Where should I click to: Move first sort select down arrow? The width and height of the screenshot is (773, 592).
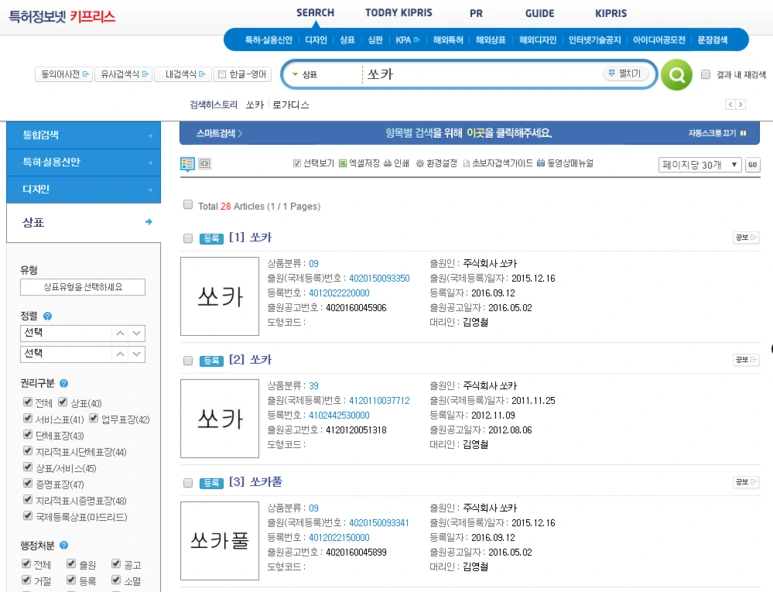[x=137, y=334]
